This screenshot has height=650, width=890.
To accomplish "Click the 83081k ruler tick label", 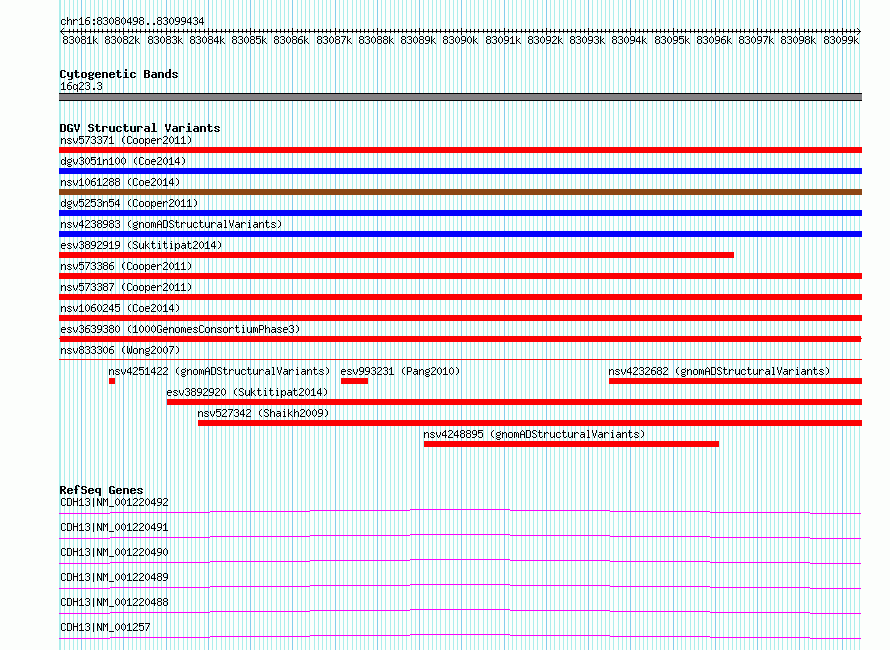I will [80, 40].
